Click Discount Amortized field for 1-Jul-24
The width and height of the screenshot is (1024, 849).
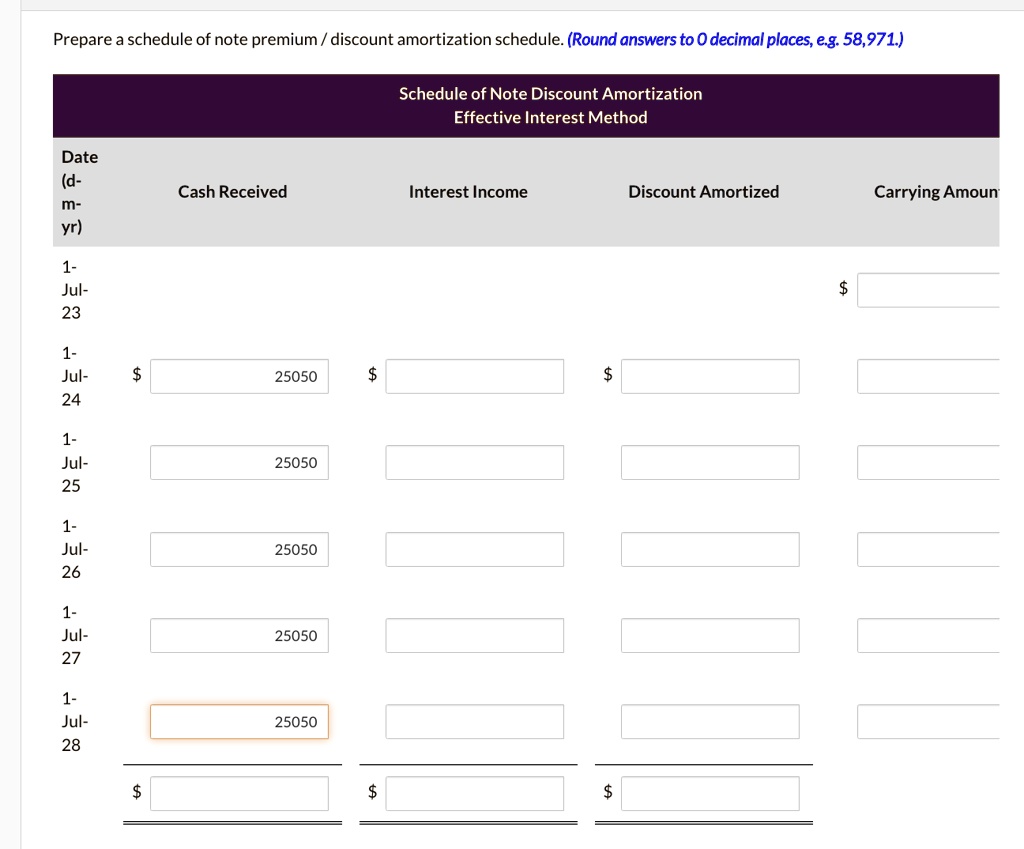coord(710,376)
